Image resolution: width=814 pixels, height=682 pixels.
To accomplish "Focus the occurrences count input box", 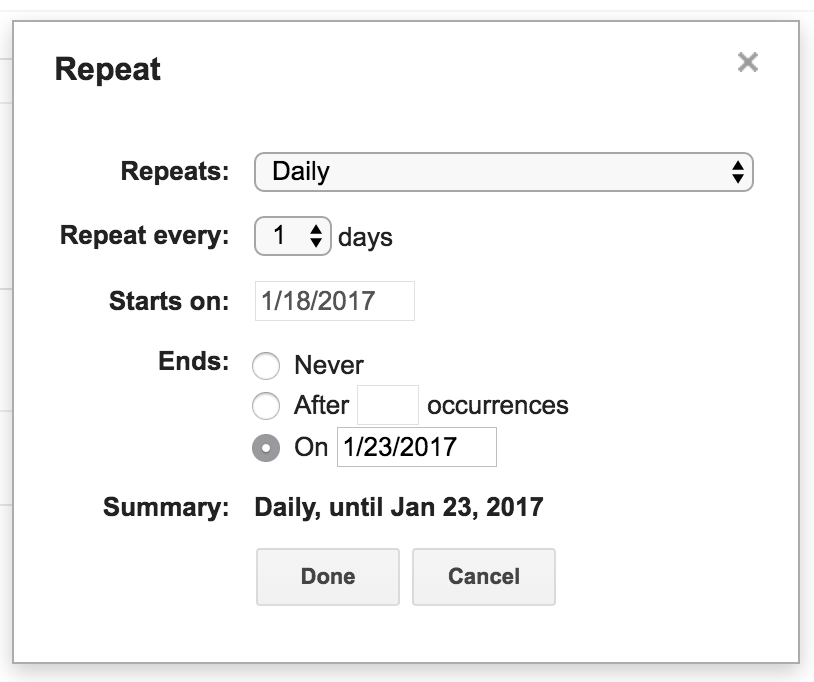I will coord(388,406).
